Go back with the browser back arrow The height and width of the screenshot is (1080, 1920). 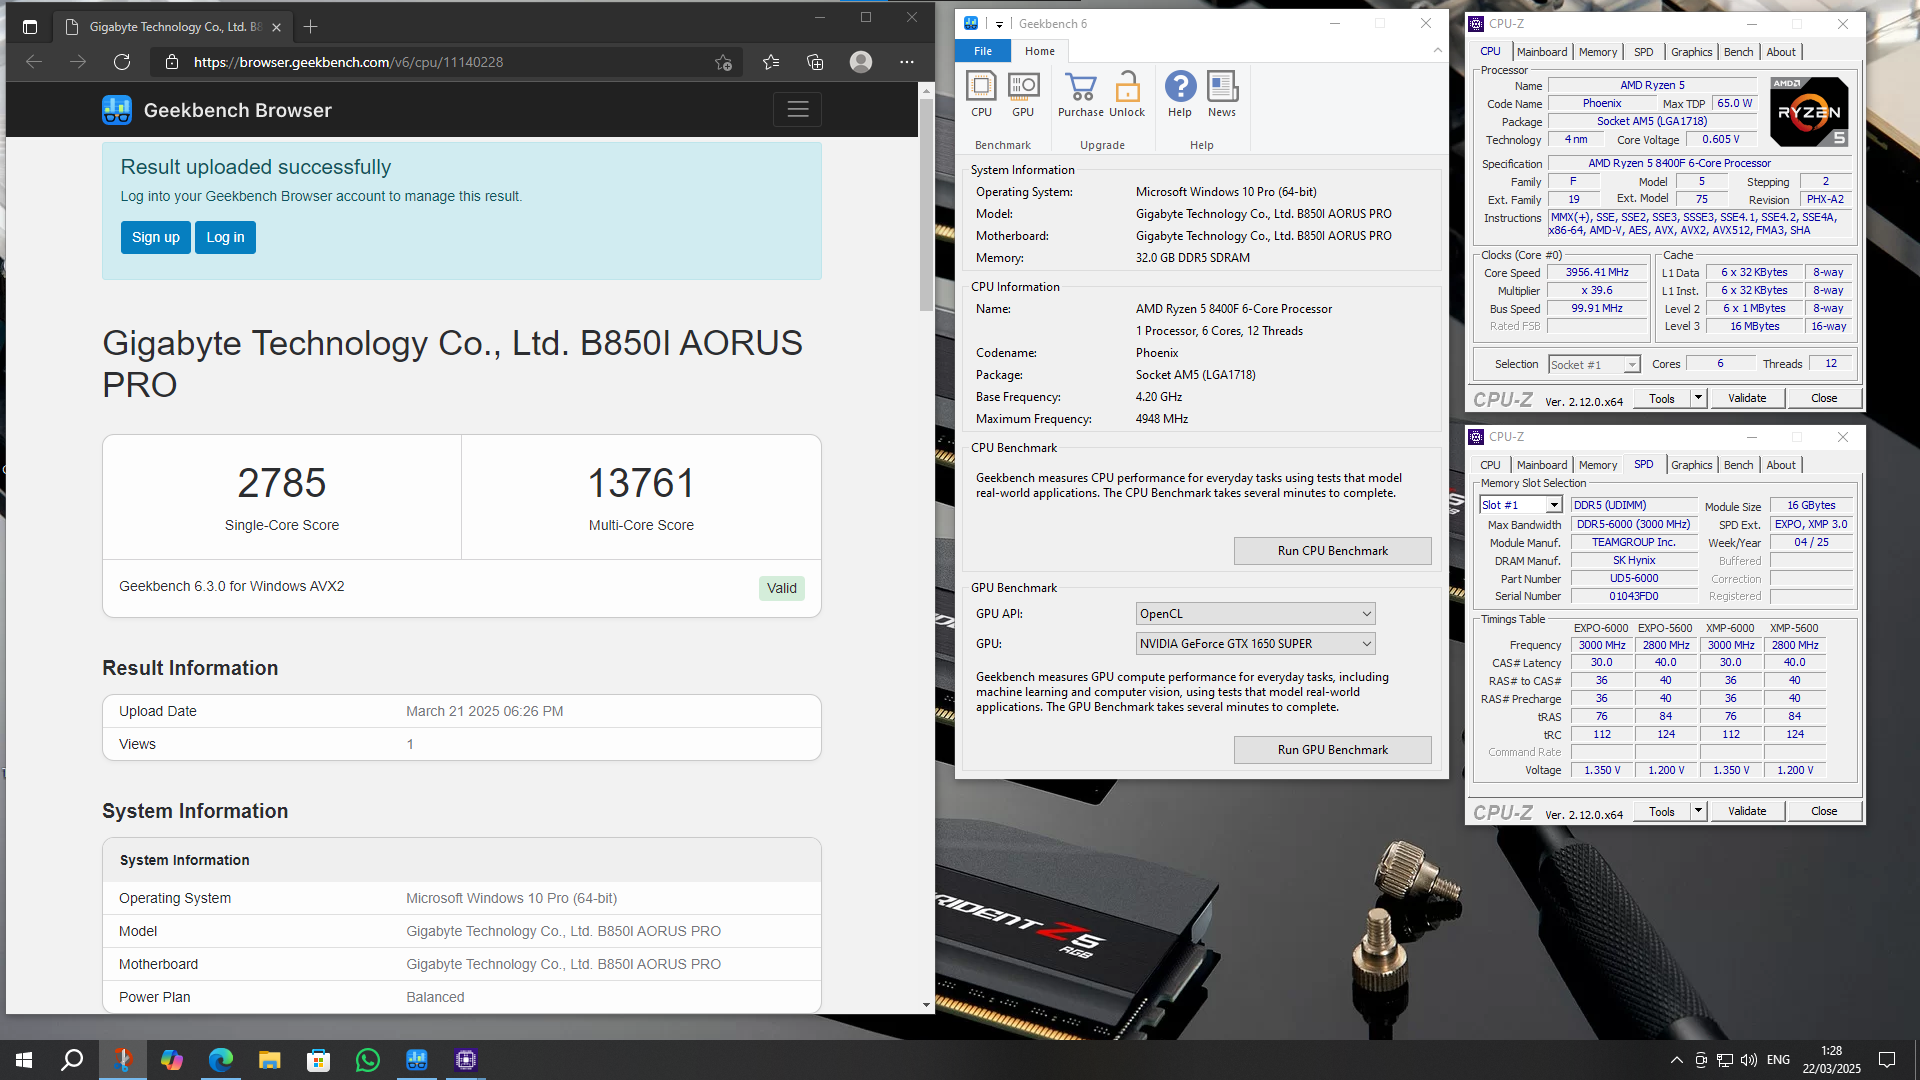[34, 62]
